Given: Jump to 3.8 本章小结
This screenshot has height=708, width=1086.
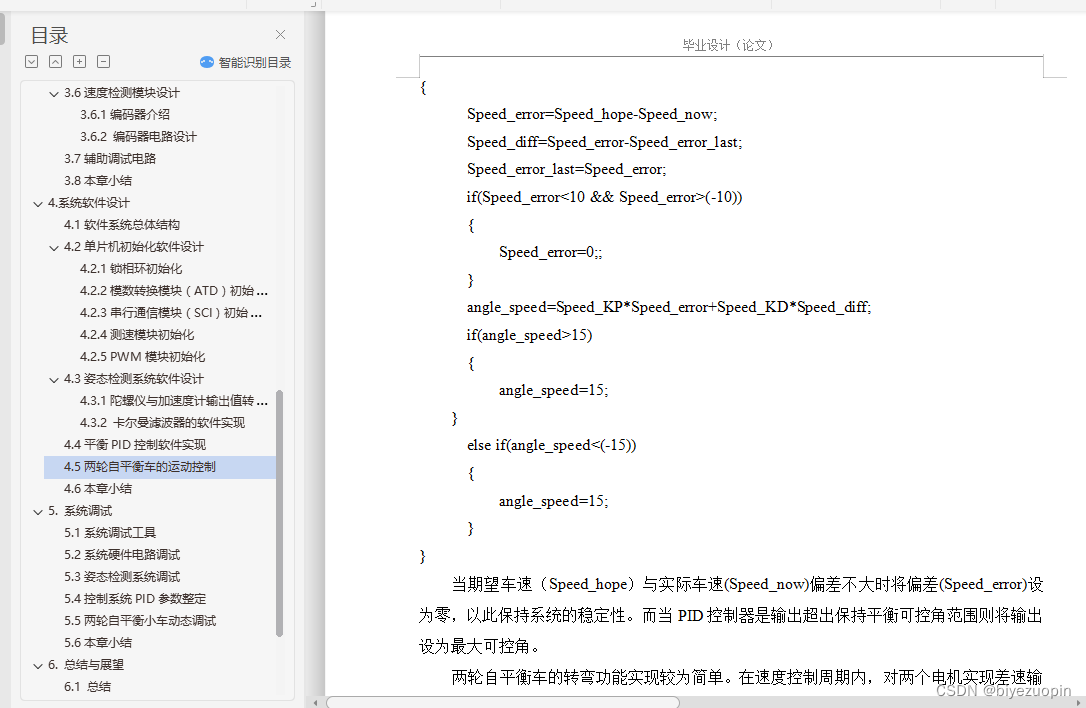Looking at the screenshot, I should [98, 181].
